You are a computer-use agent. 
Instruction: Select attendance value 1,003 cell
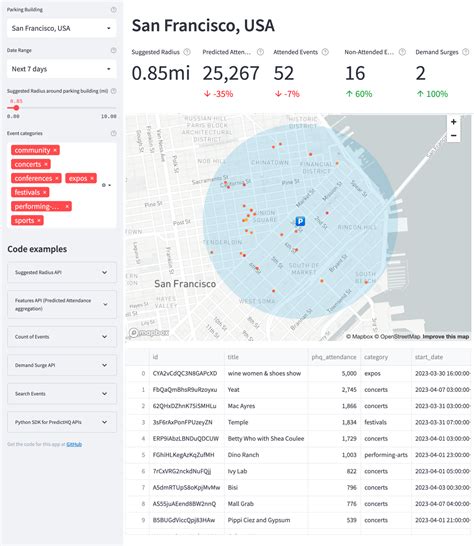click(x=334, y=455)
